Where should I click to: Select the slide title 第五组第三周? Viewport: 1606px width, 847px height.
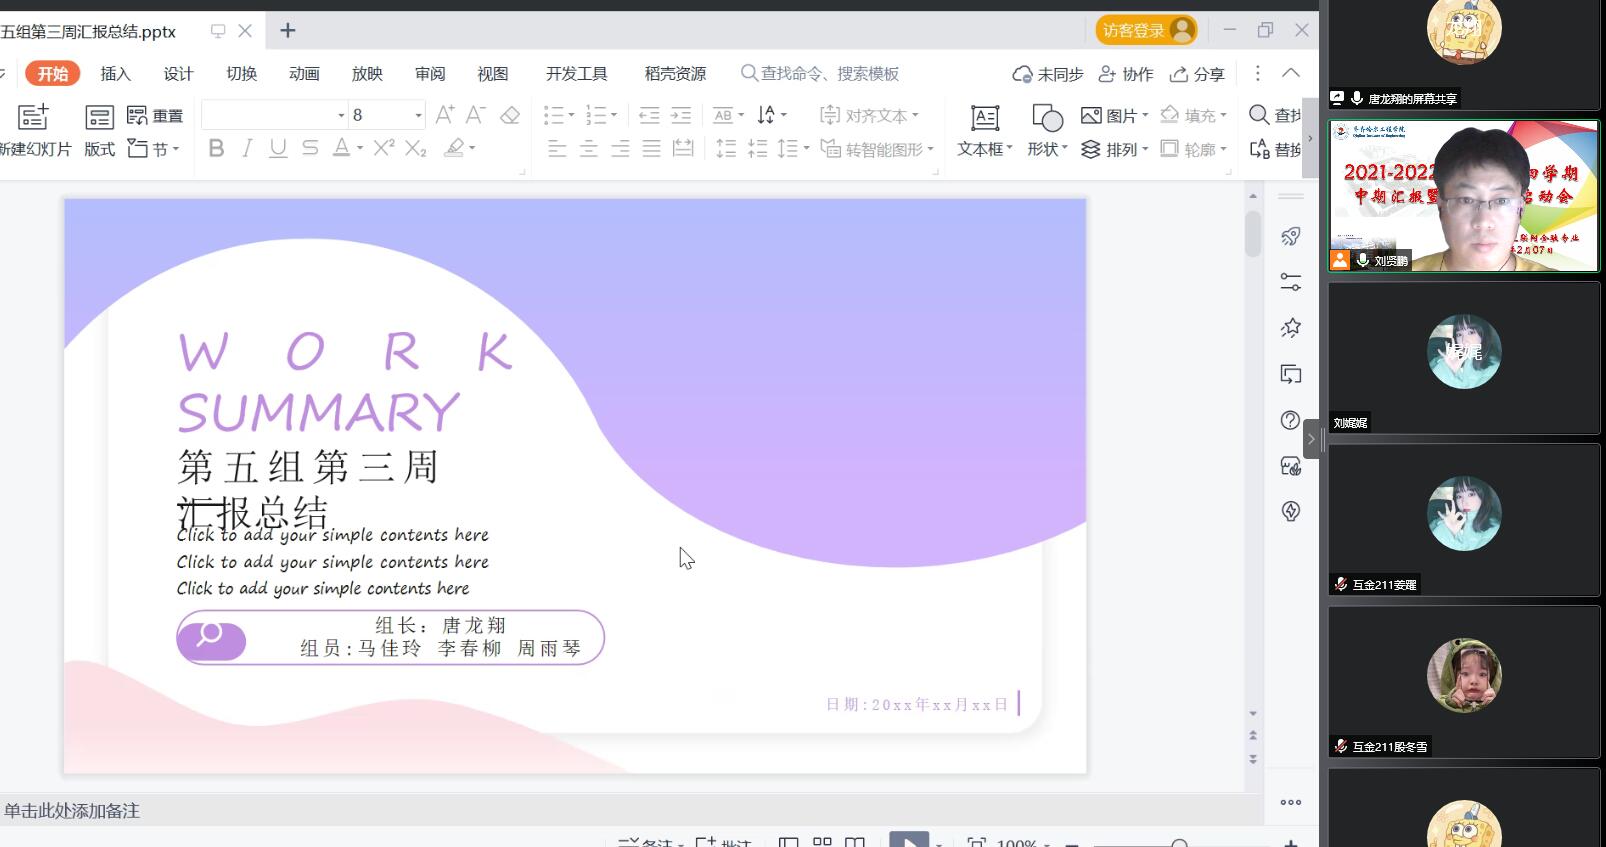[x=308, y=467]
